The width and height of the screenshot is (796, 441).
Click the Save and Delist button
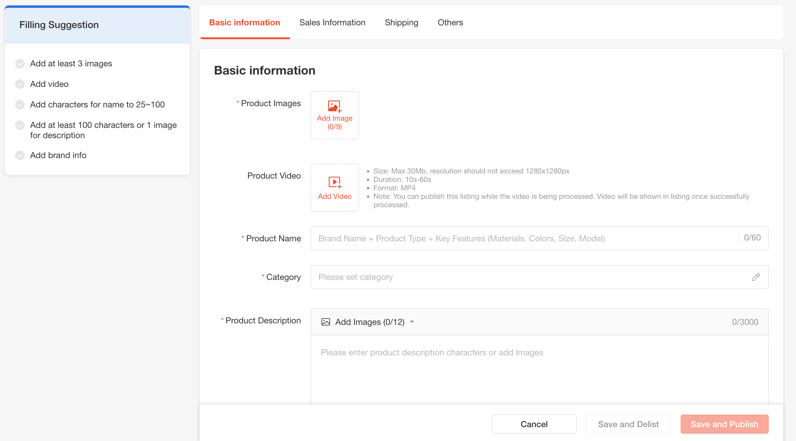coord(628,424)
